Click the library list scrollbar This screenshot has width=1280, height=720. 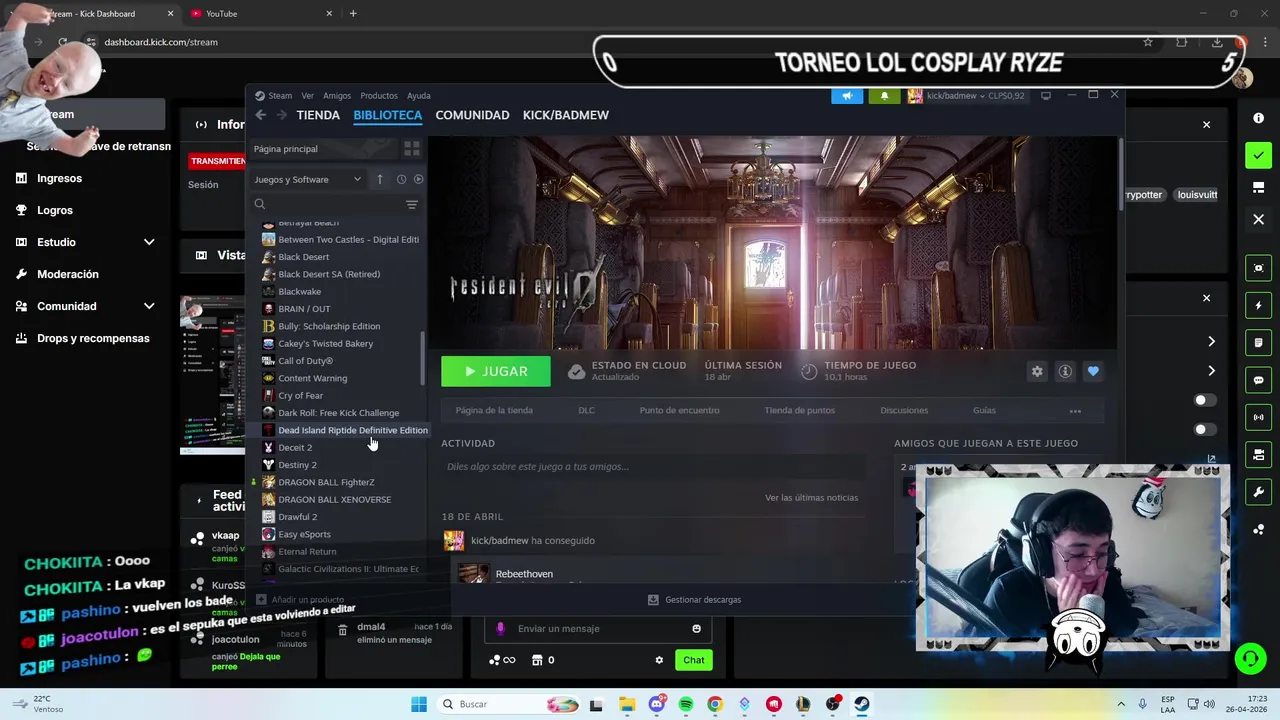pyautogui.click(x=423, y=359)
